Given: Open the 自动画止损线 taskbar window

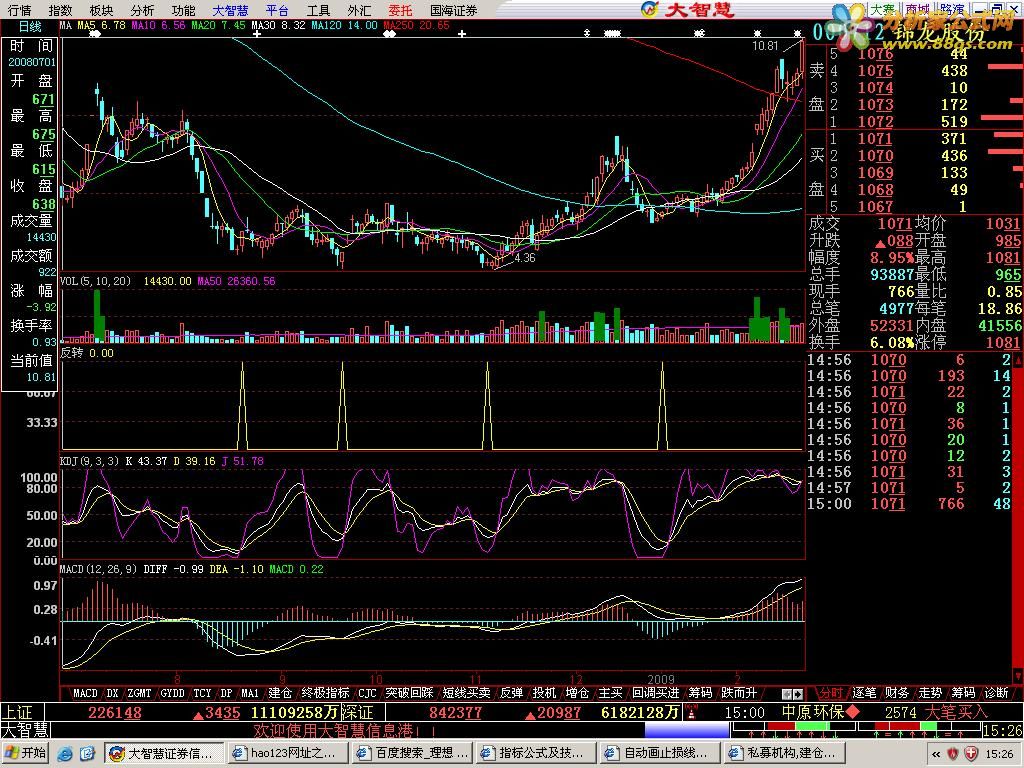Looking at the screenshot, I should click(660, 753).
